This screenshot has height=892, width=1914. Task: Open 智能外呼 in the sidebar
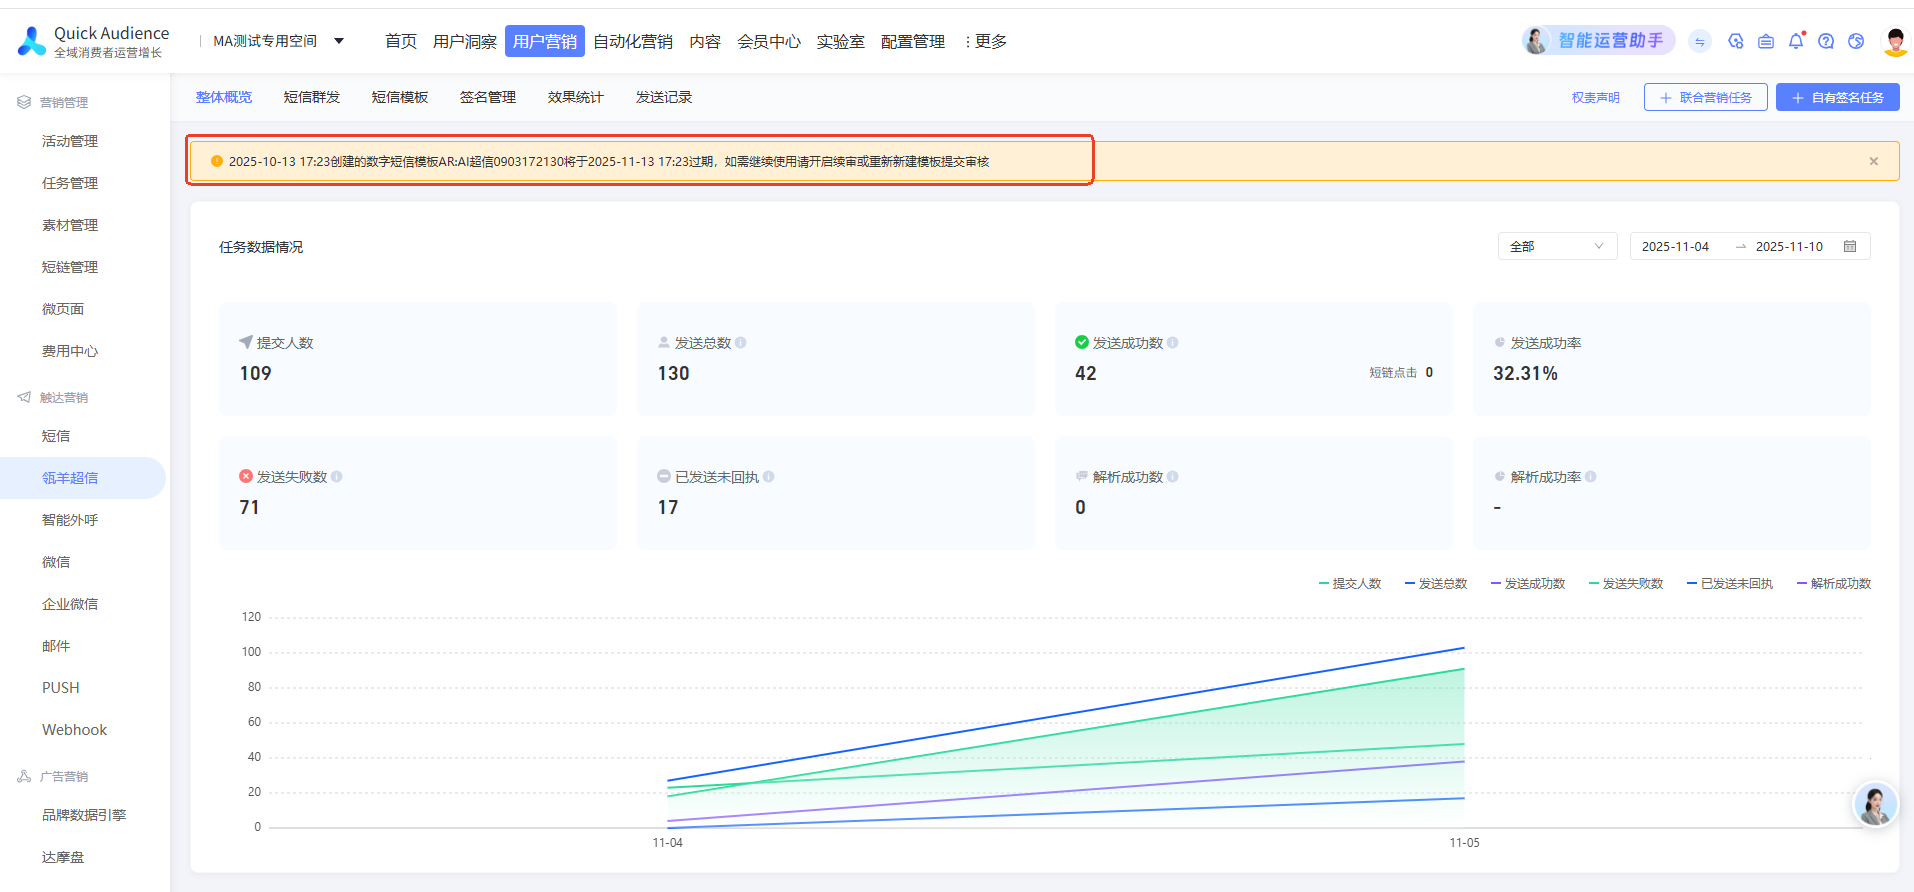click(70, 520)
